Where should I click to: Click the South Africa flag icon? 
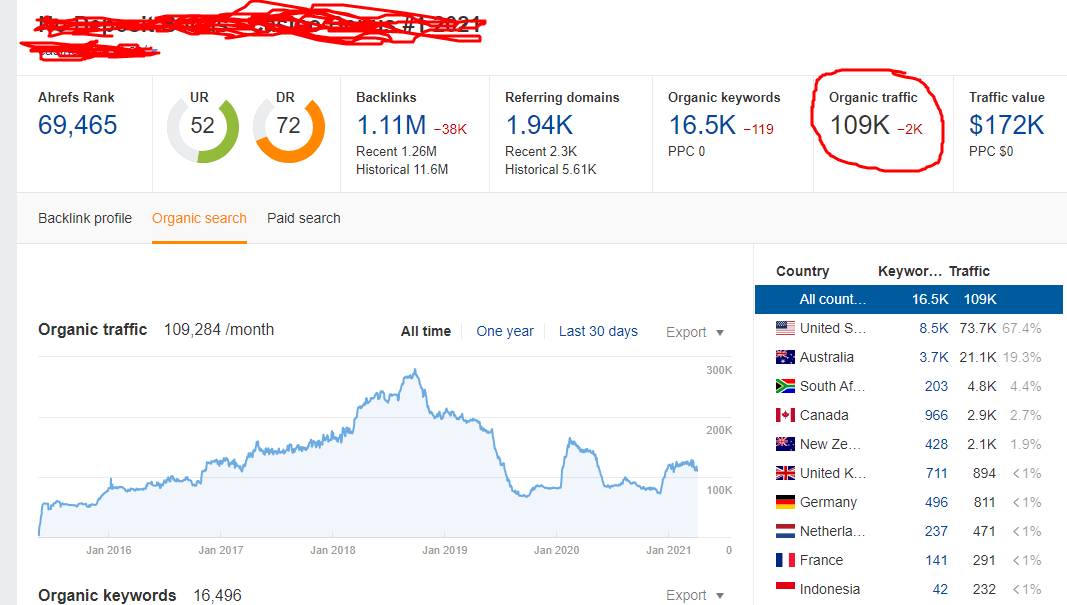coord(785,386)
